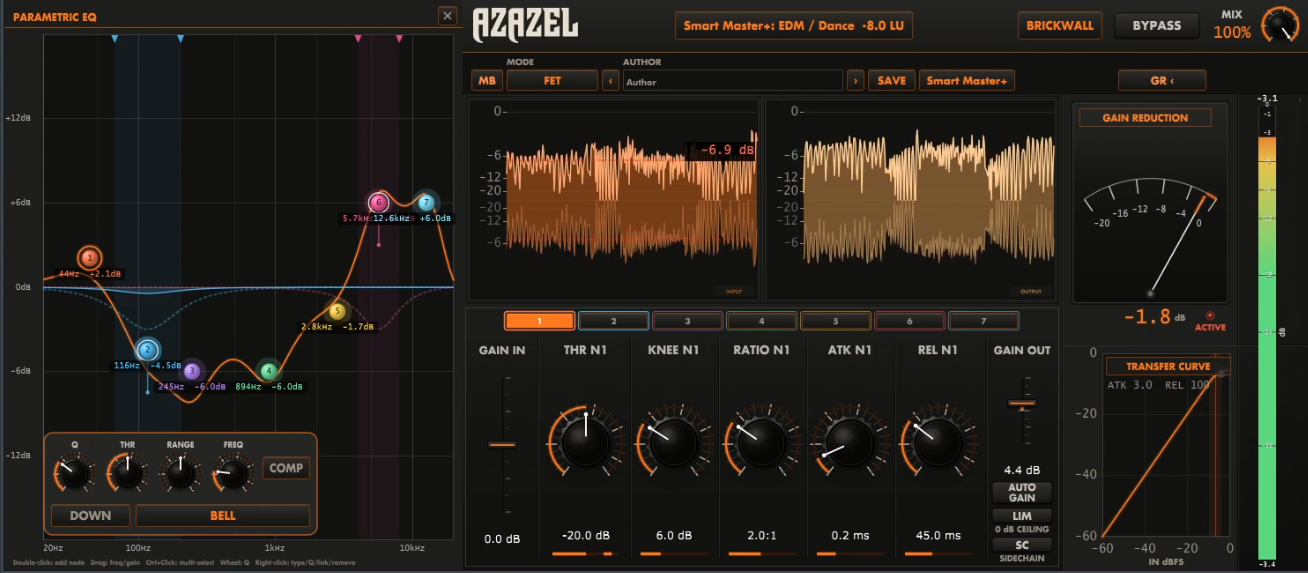This screenshot has width=1308, height=573.
Task: Toggle the SC sidechain
Action: pyautogui.click(x=1021, y=545)
